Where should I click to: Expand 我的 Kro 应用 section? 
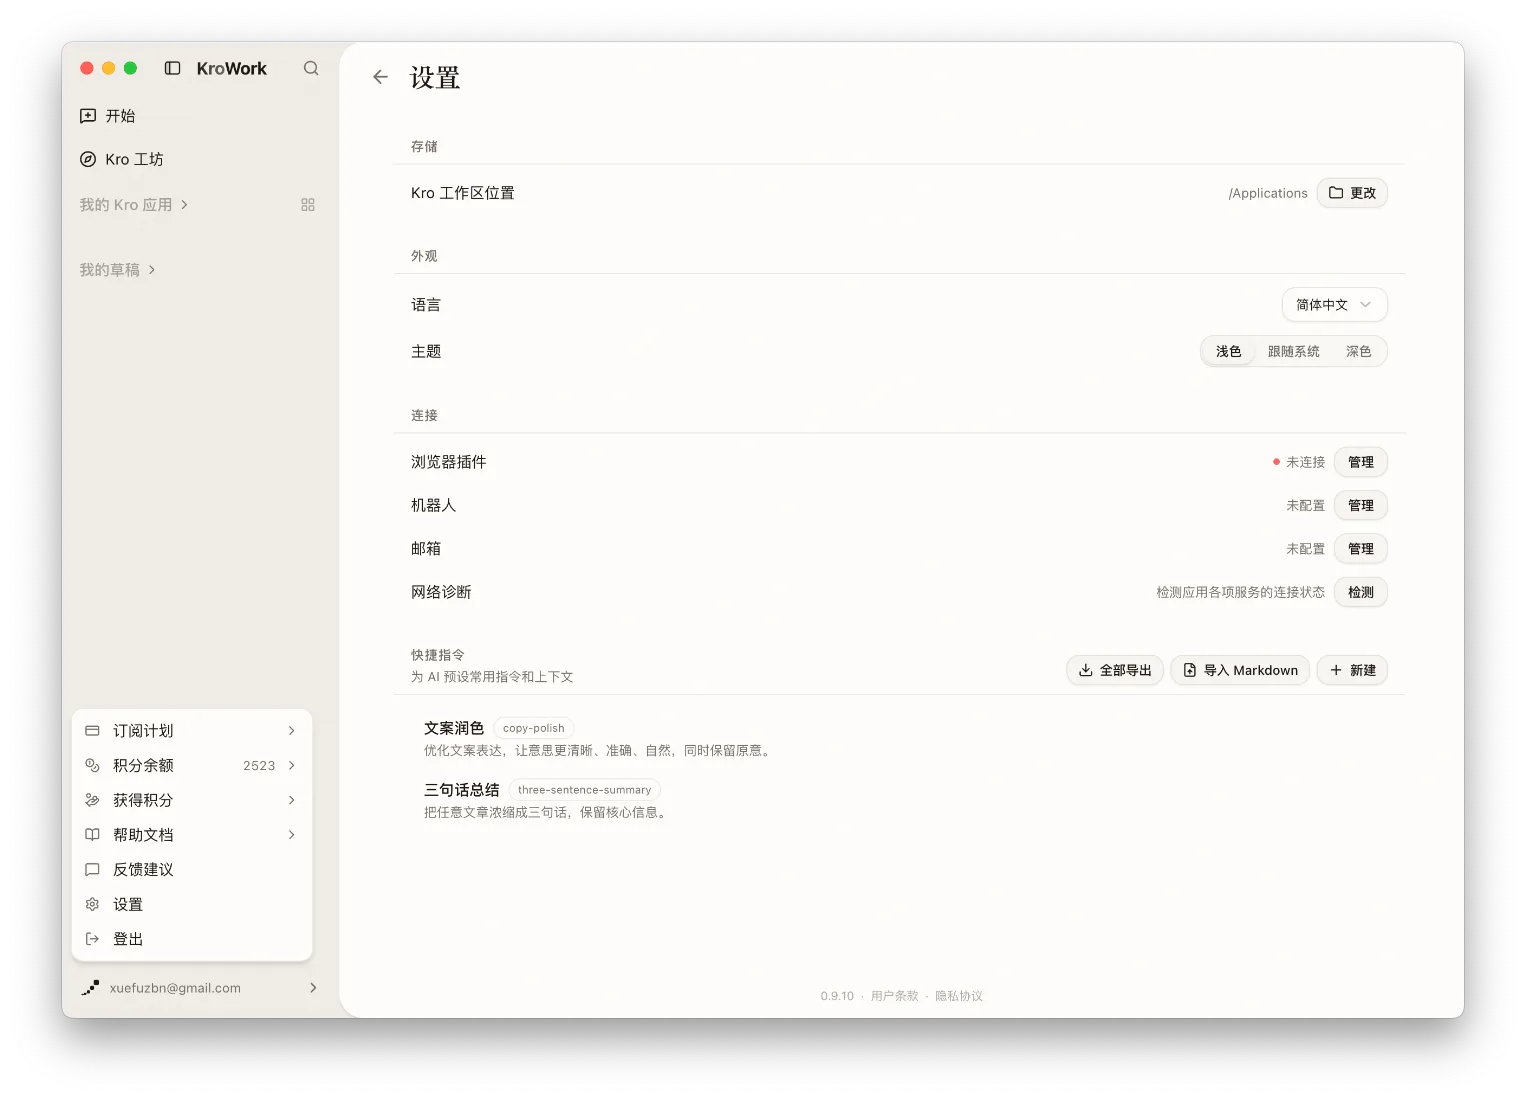point(134,205)
